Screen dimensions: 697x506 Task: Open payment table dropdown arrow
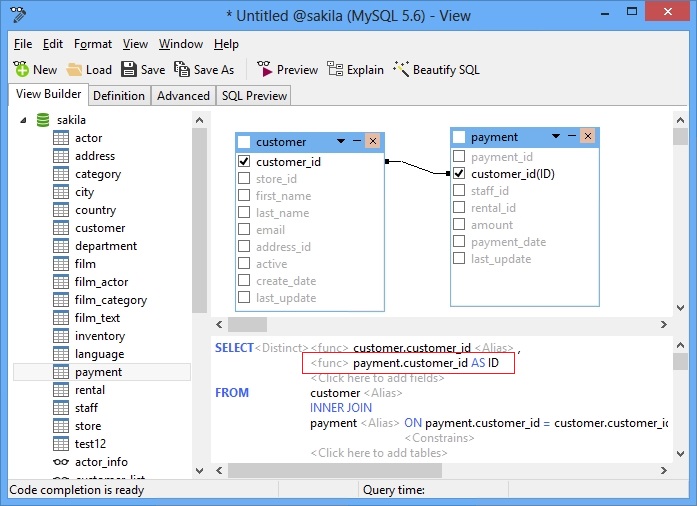pyautogui.click(x=556, y=136)
